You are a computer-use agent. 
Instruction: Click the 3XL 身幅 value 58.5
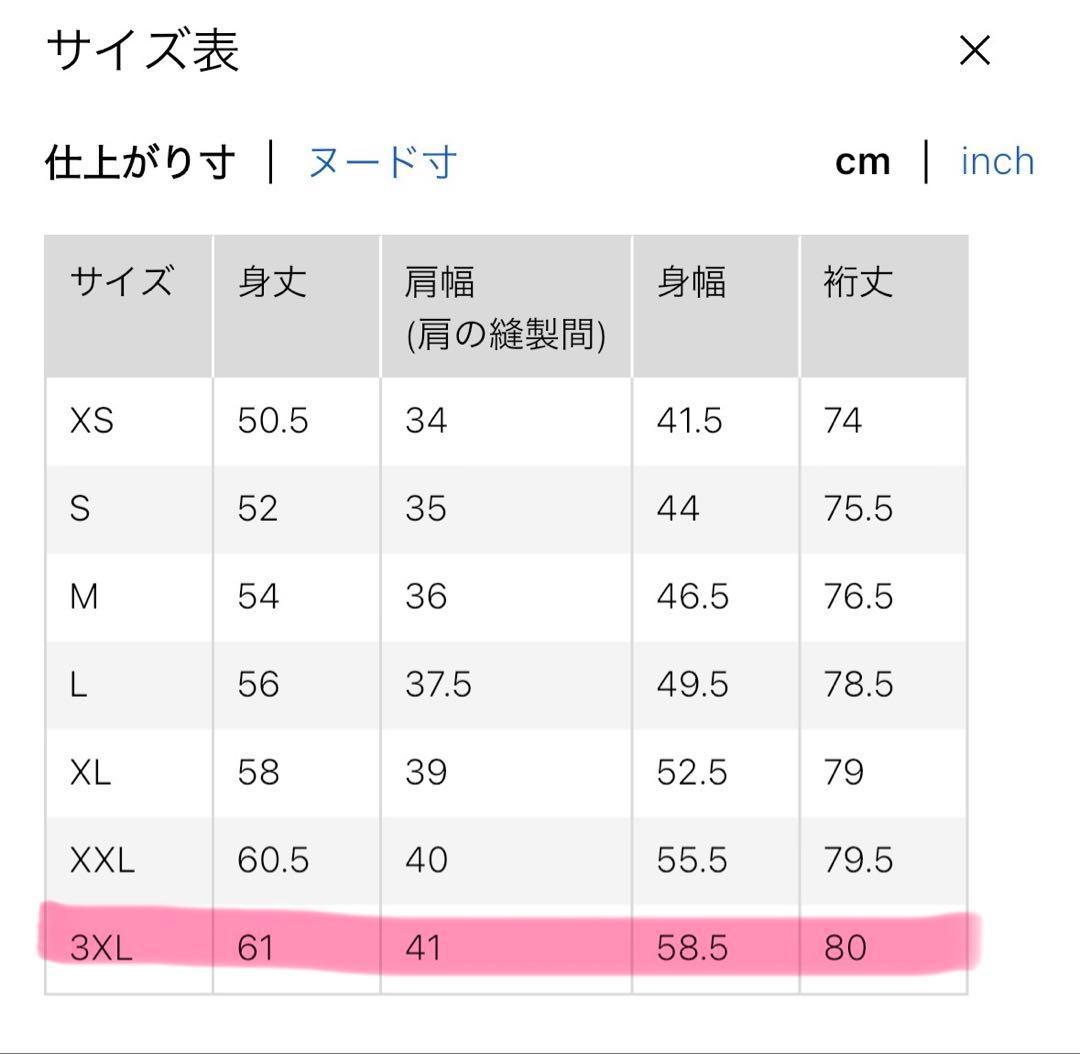tap(692, 947)
